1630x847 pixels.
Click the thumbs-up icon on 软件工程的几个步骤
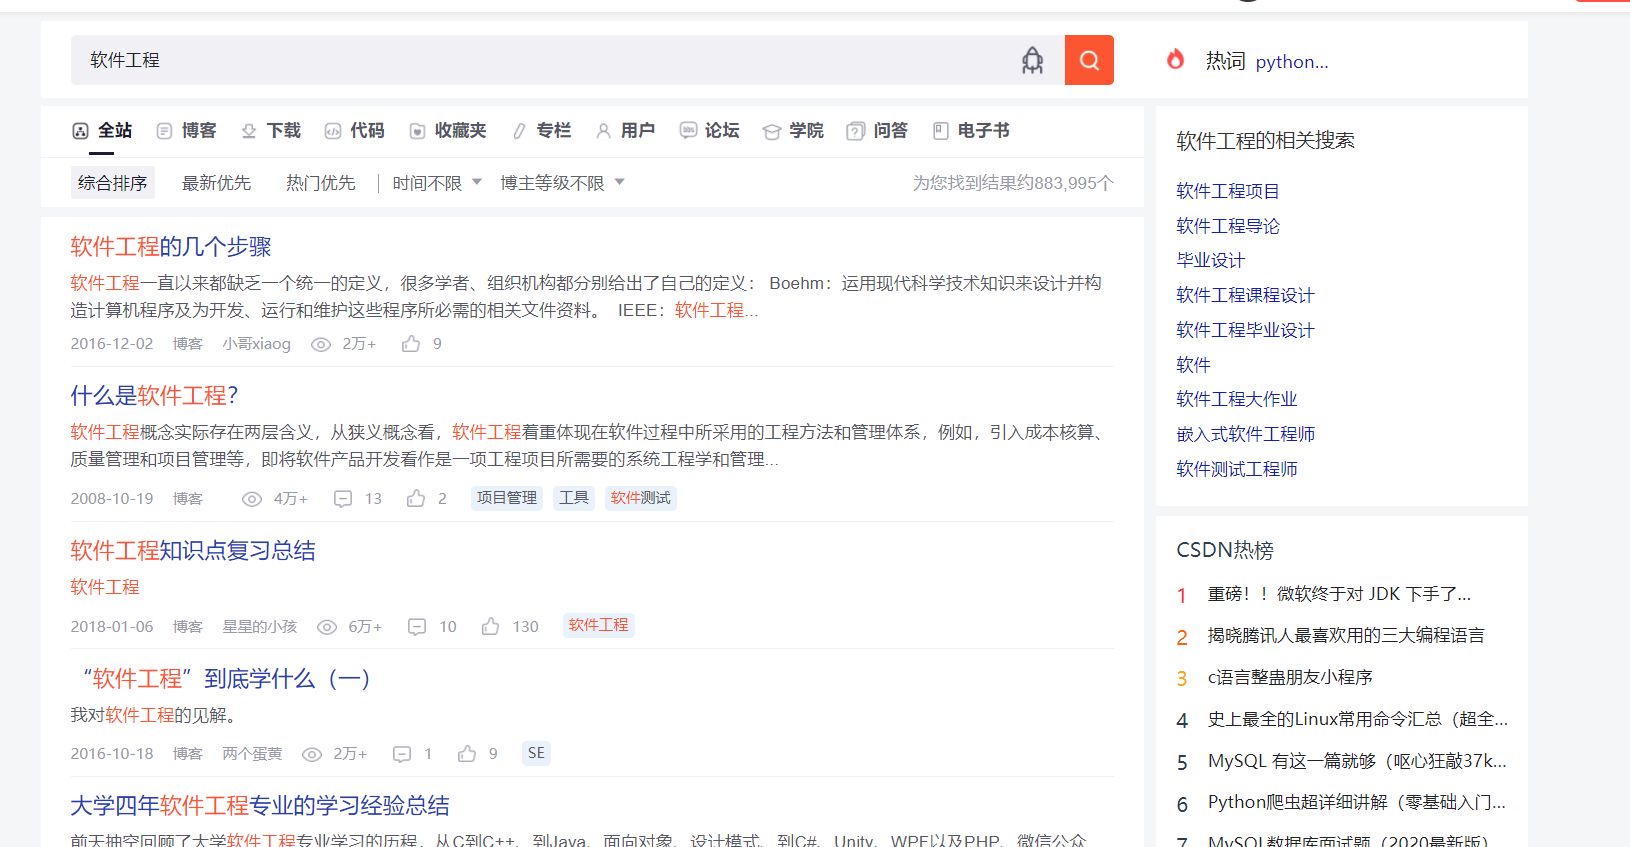410,344
